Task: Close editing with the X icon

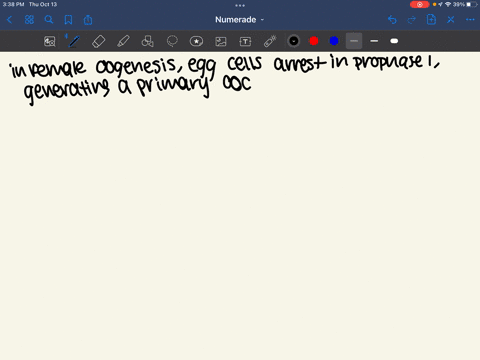Action: coord(451,20)
